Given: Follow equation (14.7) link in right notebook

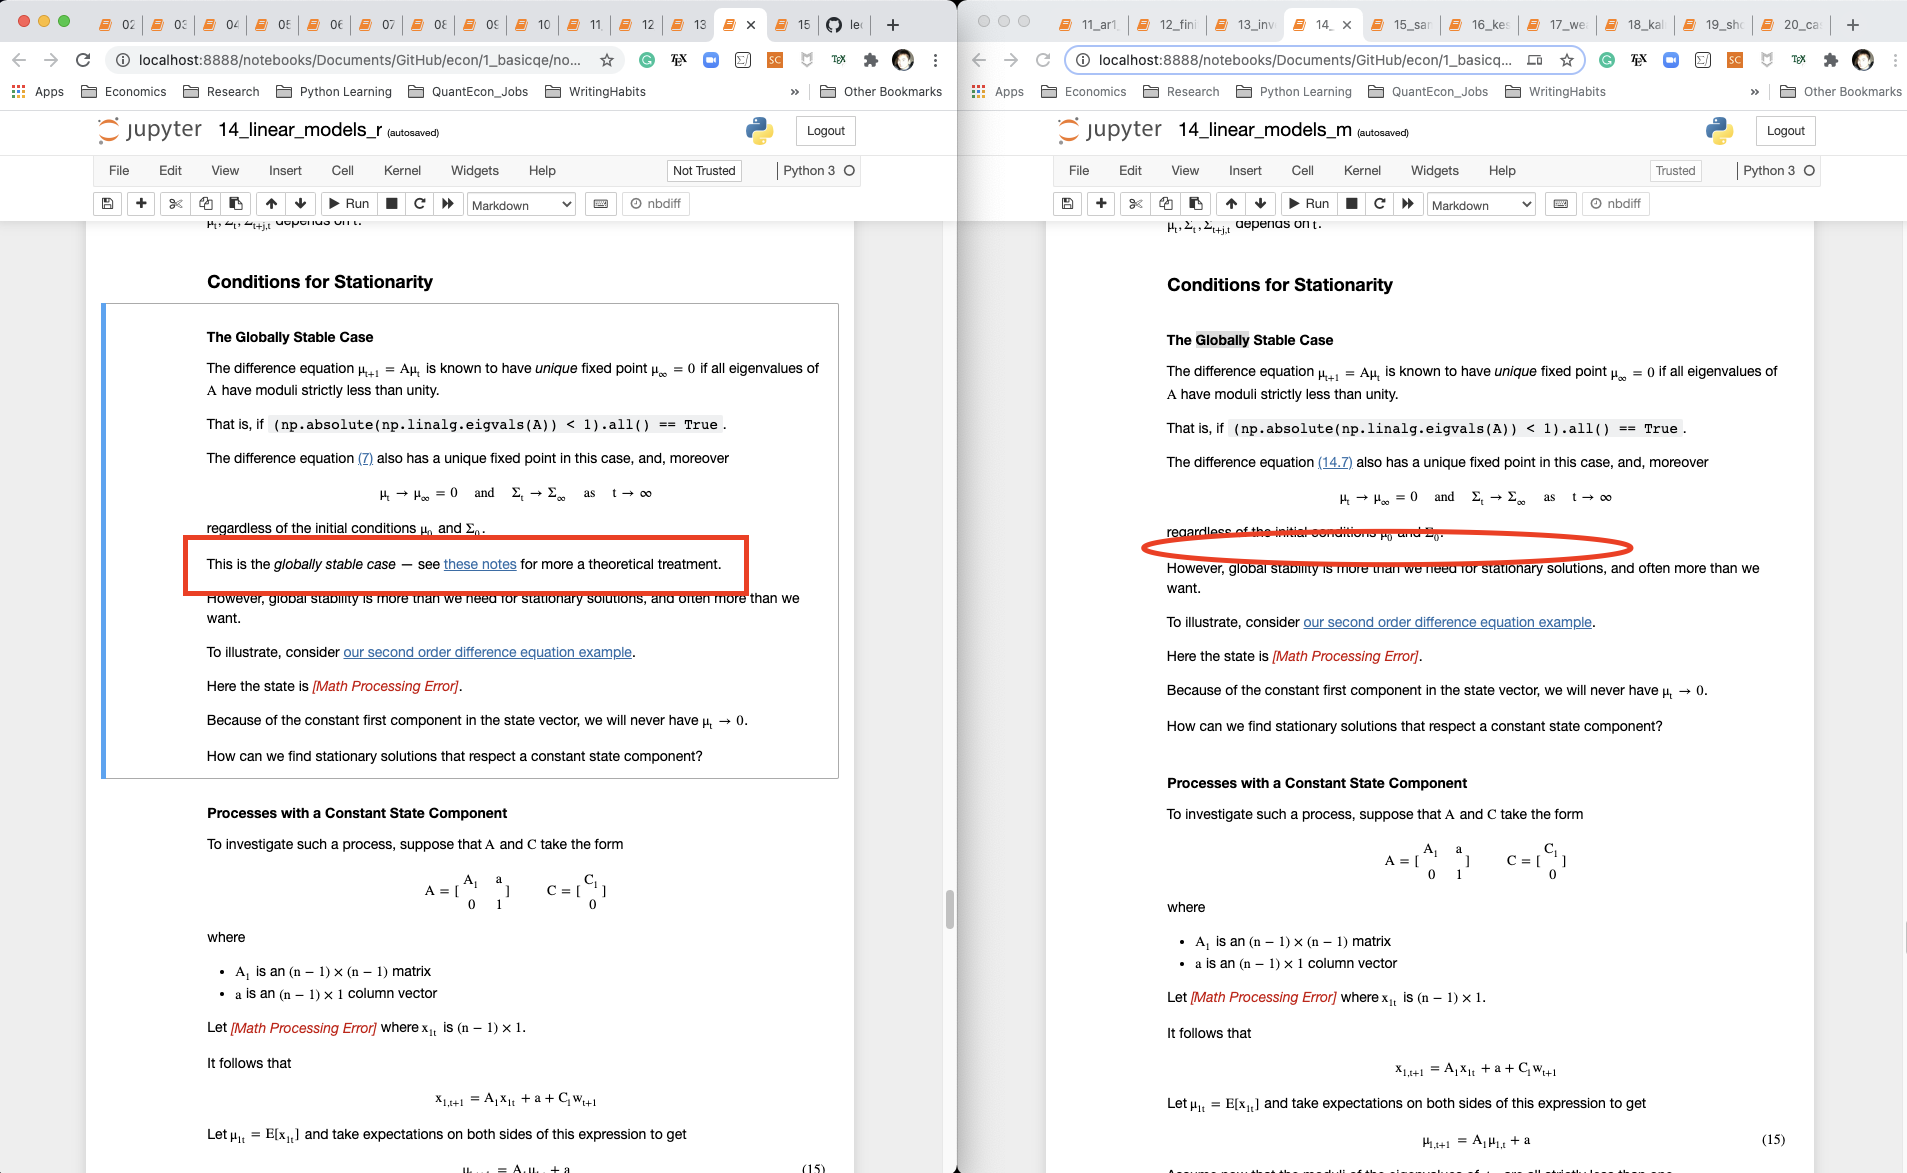Looking at the screenshot, I should (1335, 462).
